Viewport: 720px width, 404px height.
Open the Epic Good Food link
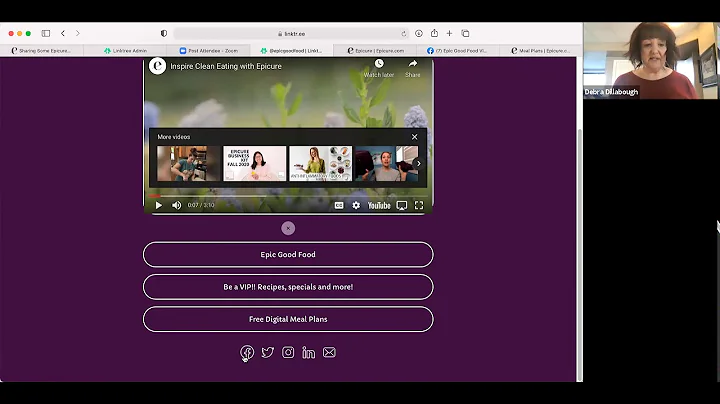pos(288,254)
